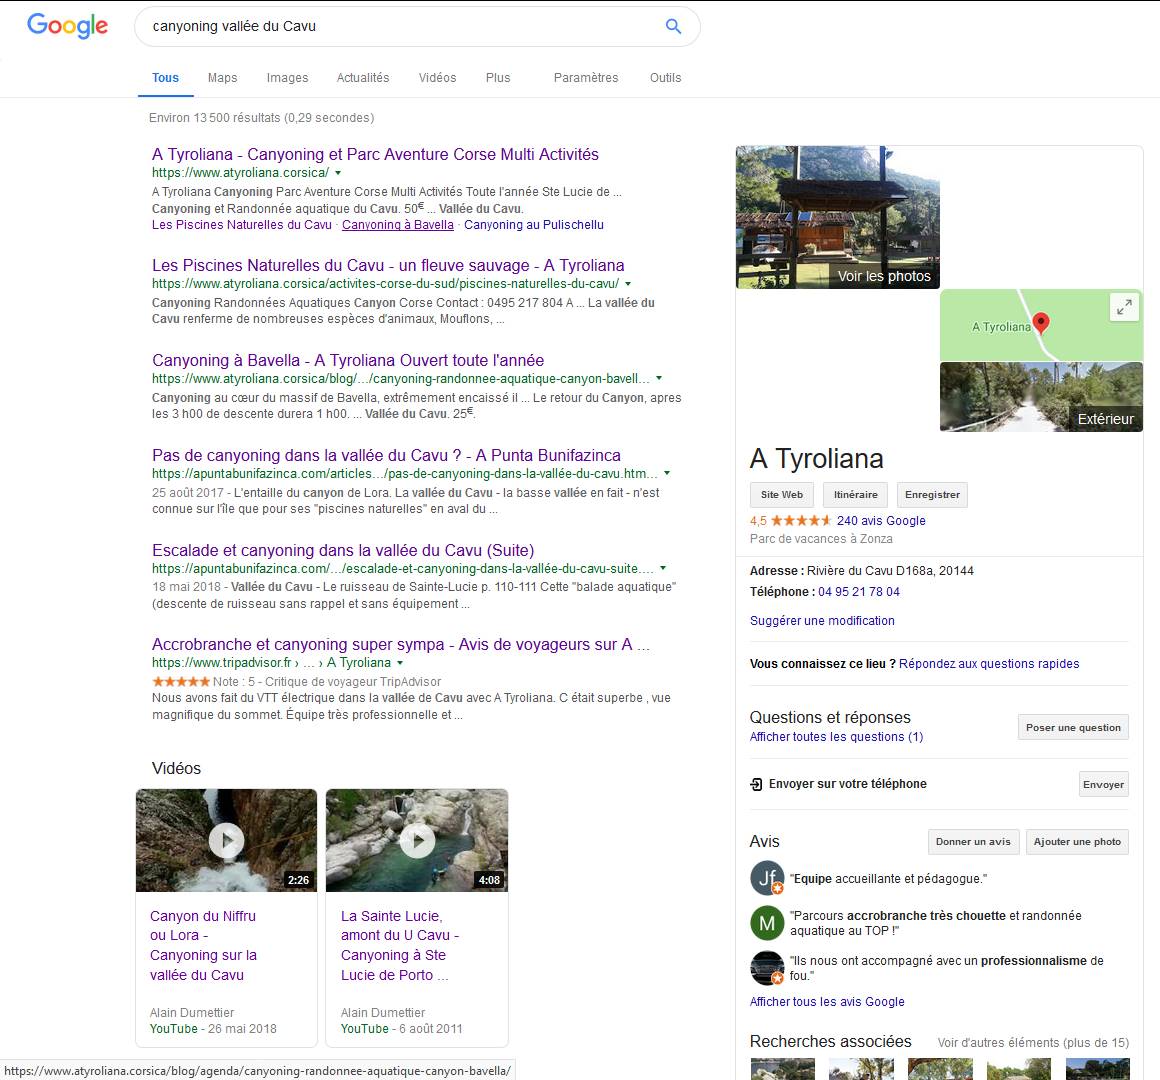This screenshot has height=1080, width=1160.
Task: Open 'La Sainte Lucie, amont du U Cavu' video title
Action: click(x=400, y=945)
